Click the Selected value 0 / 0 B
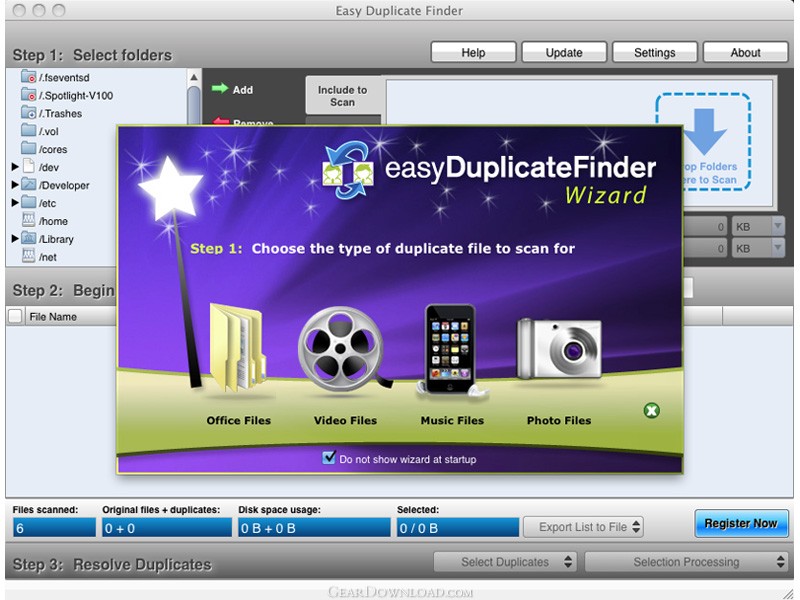 click(x=458, y=528)
